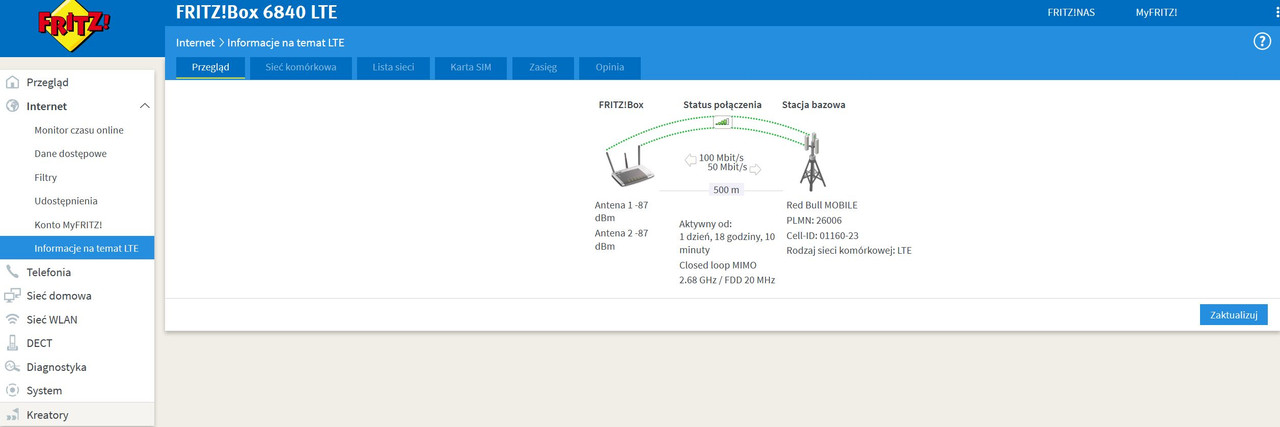The image size is (1280, 427).
Task: Click the house icon beside Przegląd
Action: pos(12,82)
